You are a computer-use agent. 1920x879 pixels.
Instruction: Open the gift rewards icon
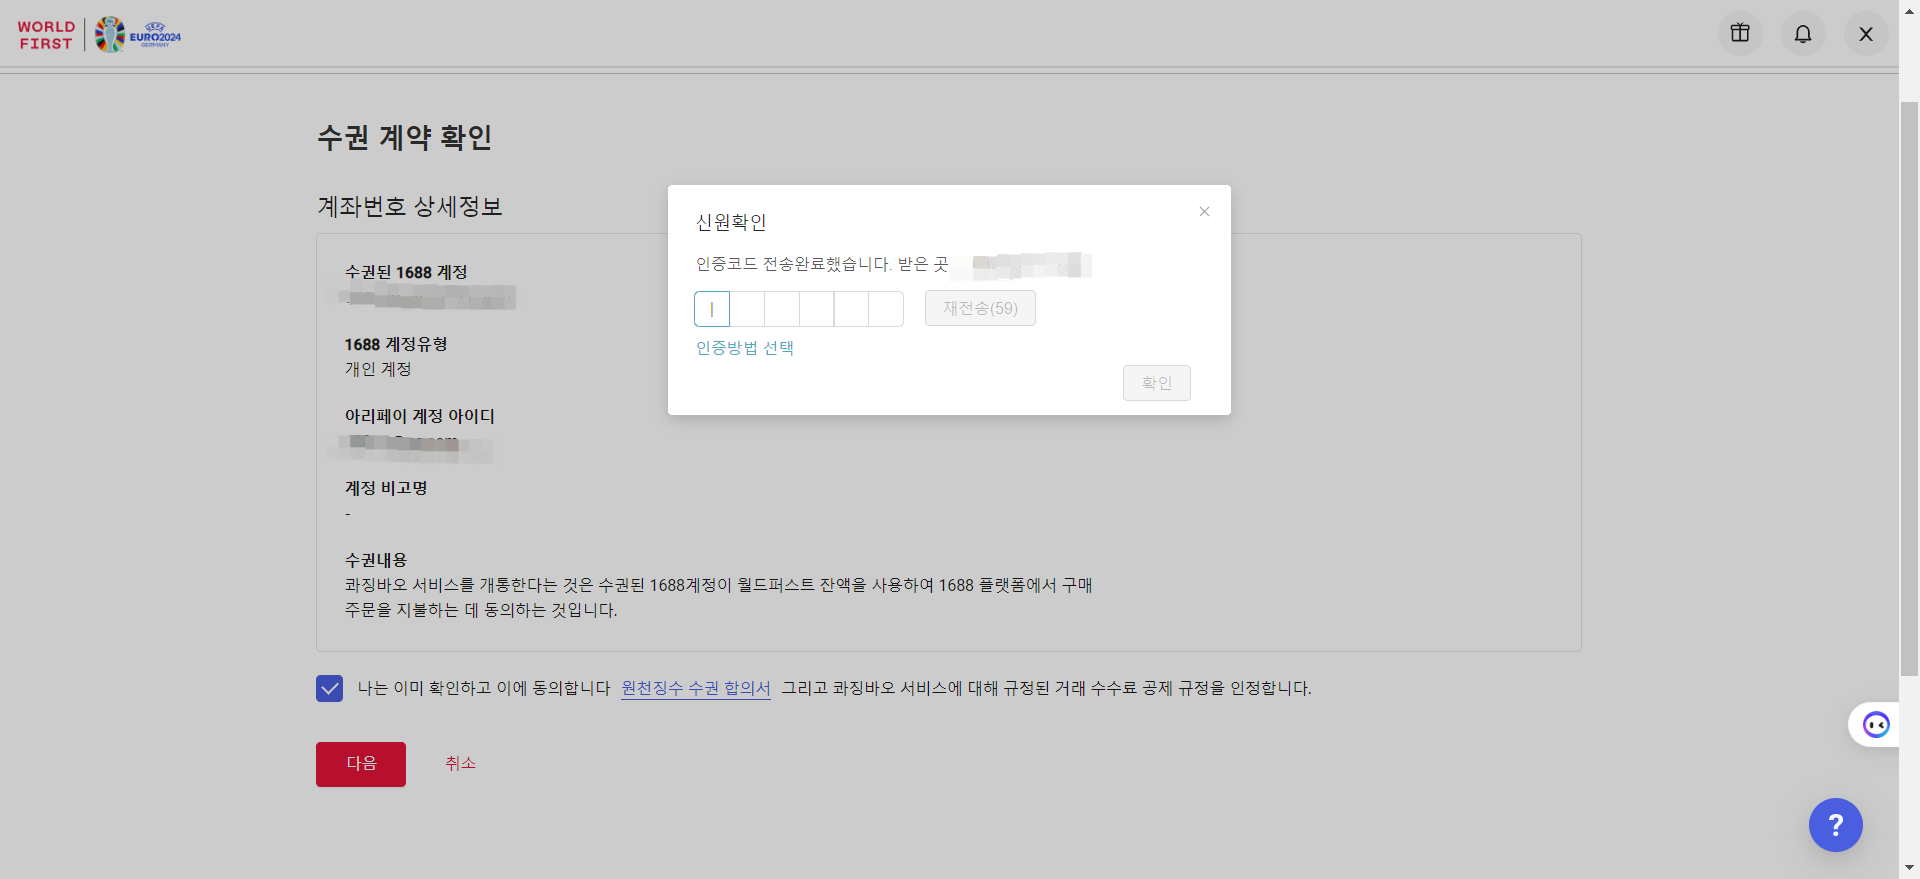pyautogui.click(x=1740, y=33)
